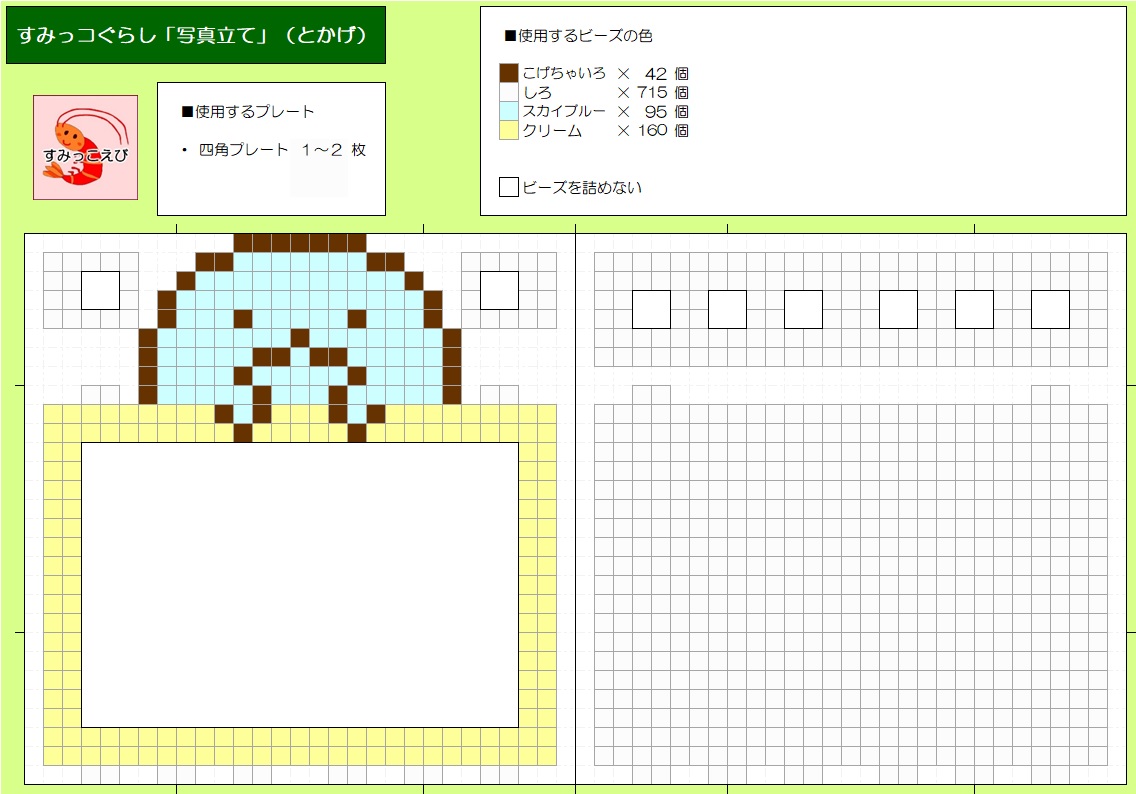Click the label しろ
The image size is (1136, 794).
coord(538,93)
